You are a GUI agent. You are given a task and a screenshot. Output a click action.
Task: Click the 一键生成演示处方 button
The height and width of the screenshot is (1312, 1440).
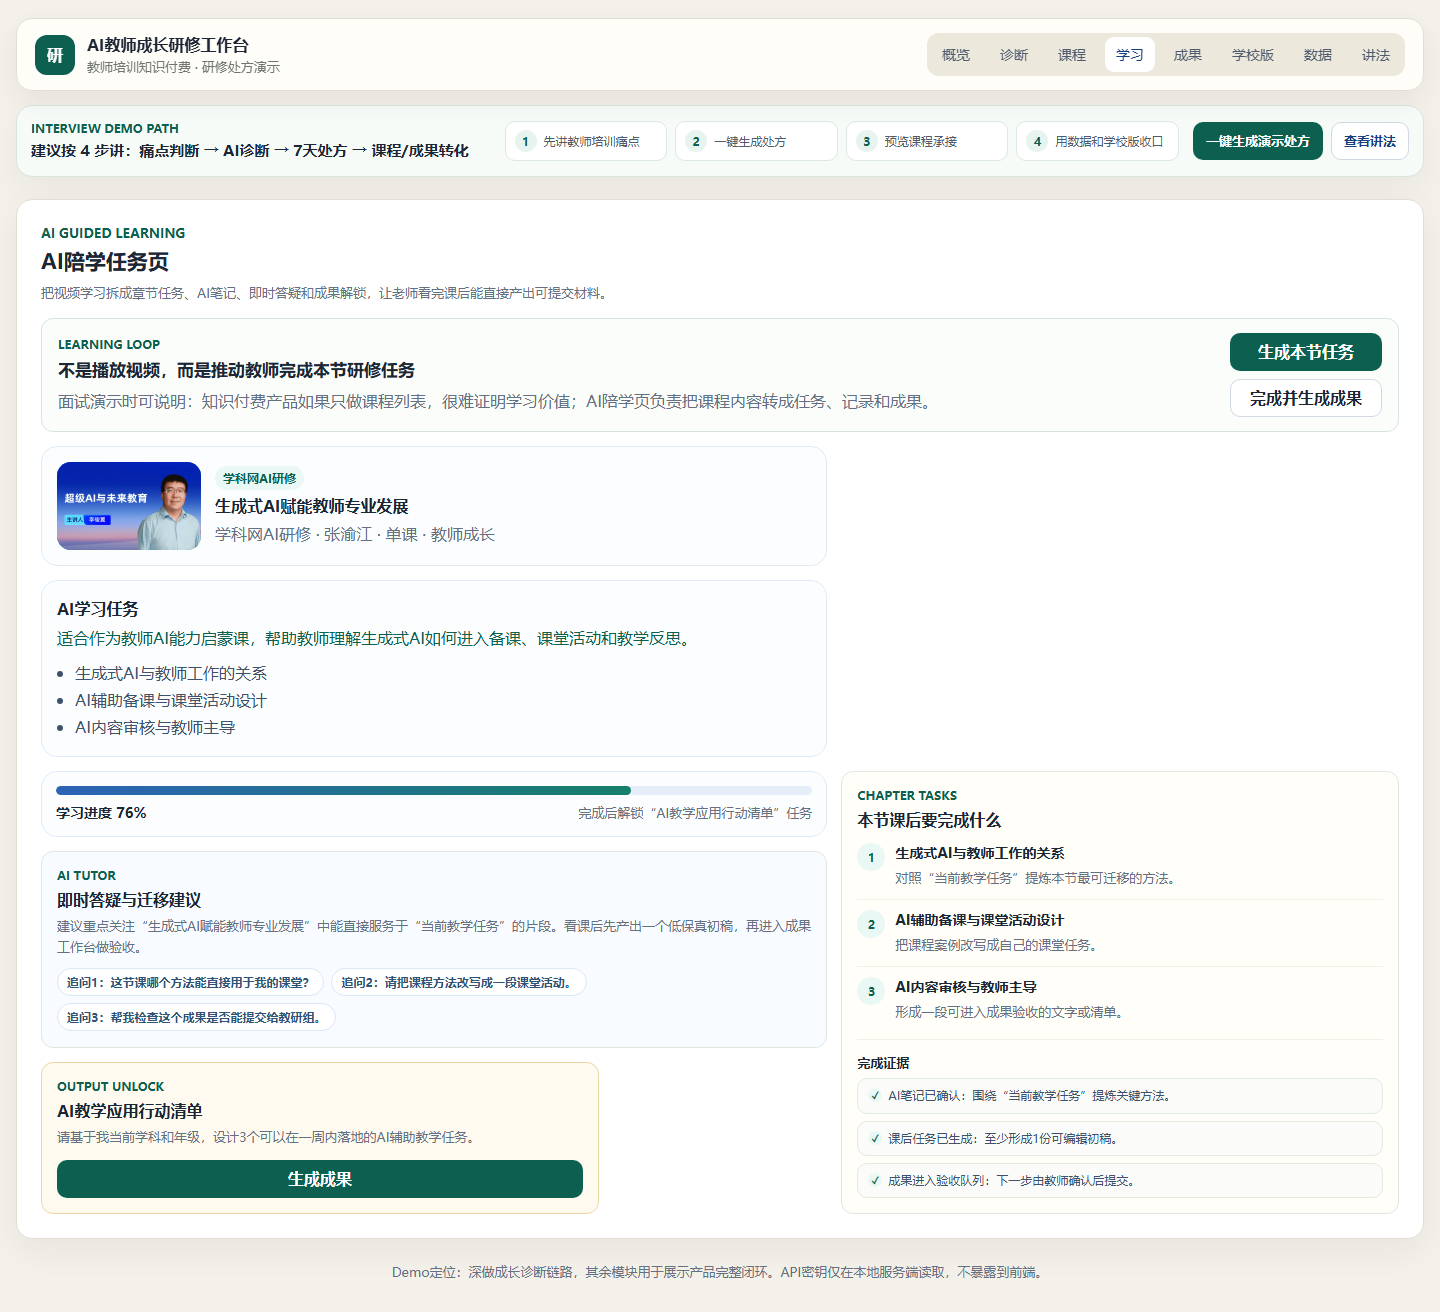1258,141
